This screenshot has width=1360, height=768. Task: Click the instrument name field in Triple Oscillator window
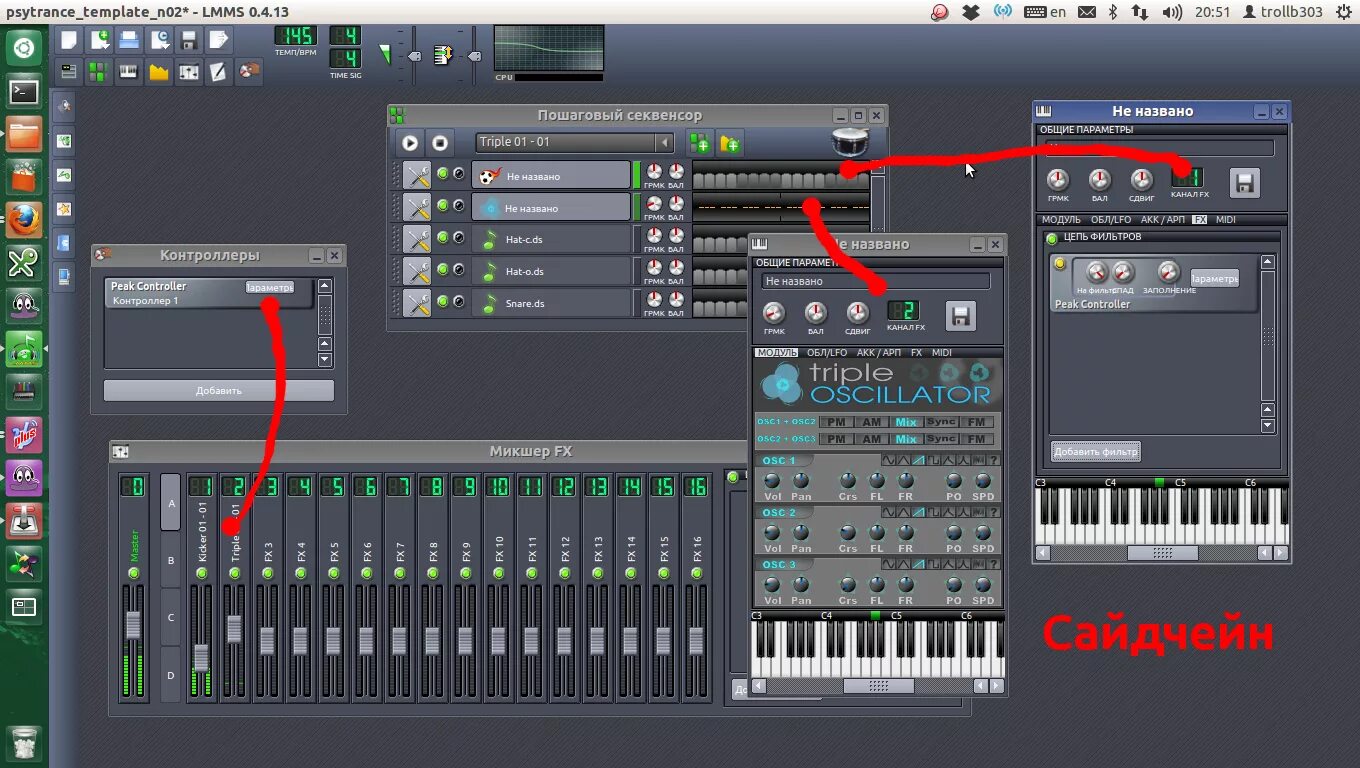875,282
